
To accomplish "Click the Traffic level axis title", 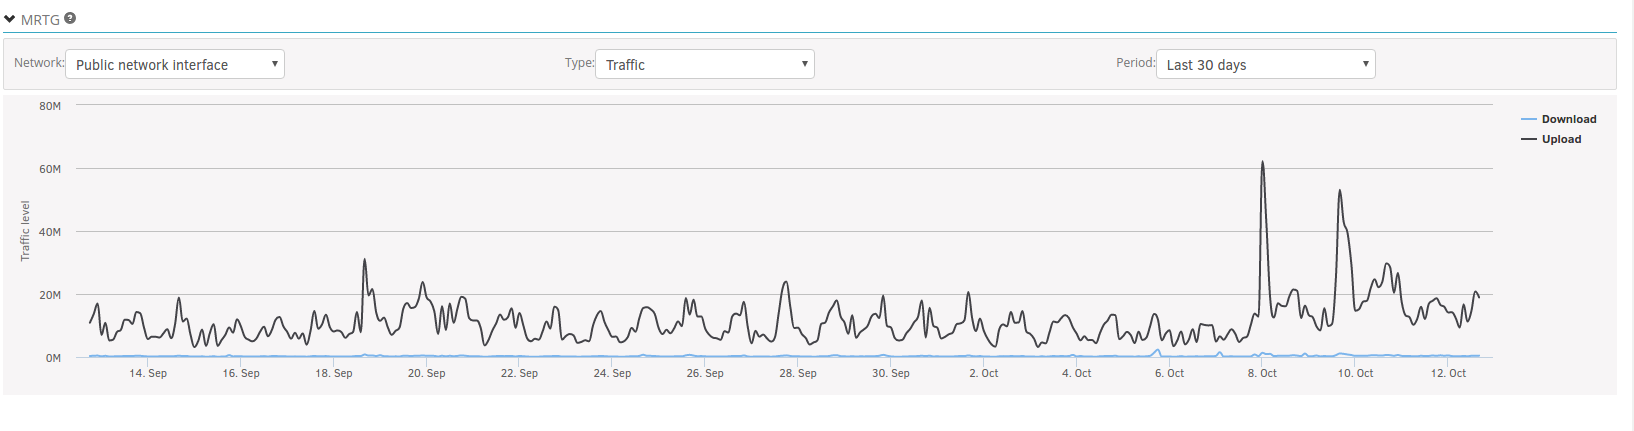I will (26, 231).
